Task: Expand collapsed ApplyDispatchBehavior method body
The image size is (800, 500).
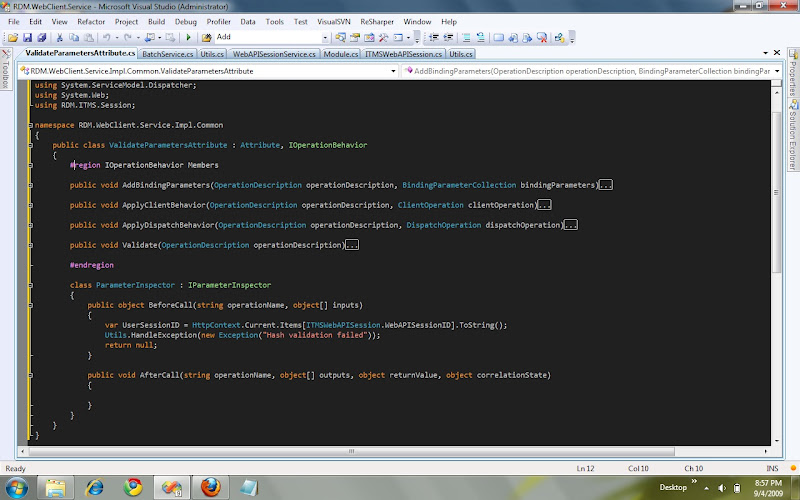Action: (570, 225)
